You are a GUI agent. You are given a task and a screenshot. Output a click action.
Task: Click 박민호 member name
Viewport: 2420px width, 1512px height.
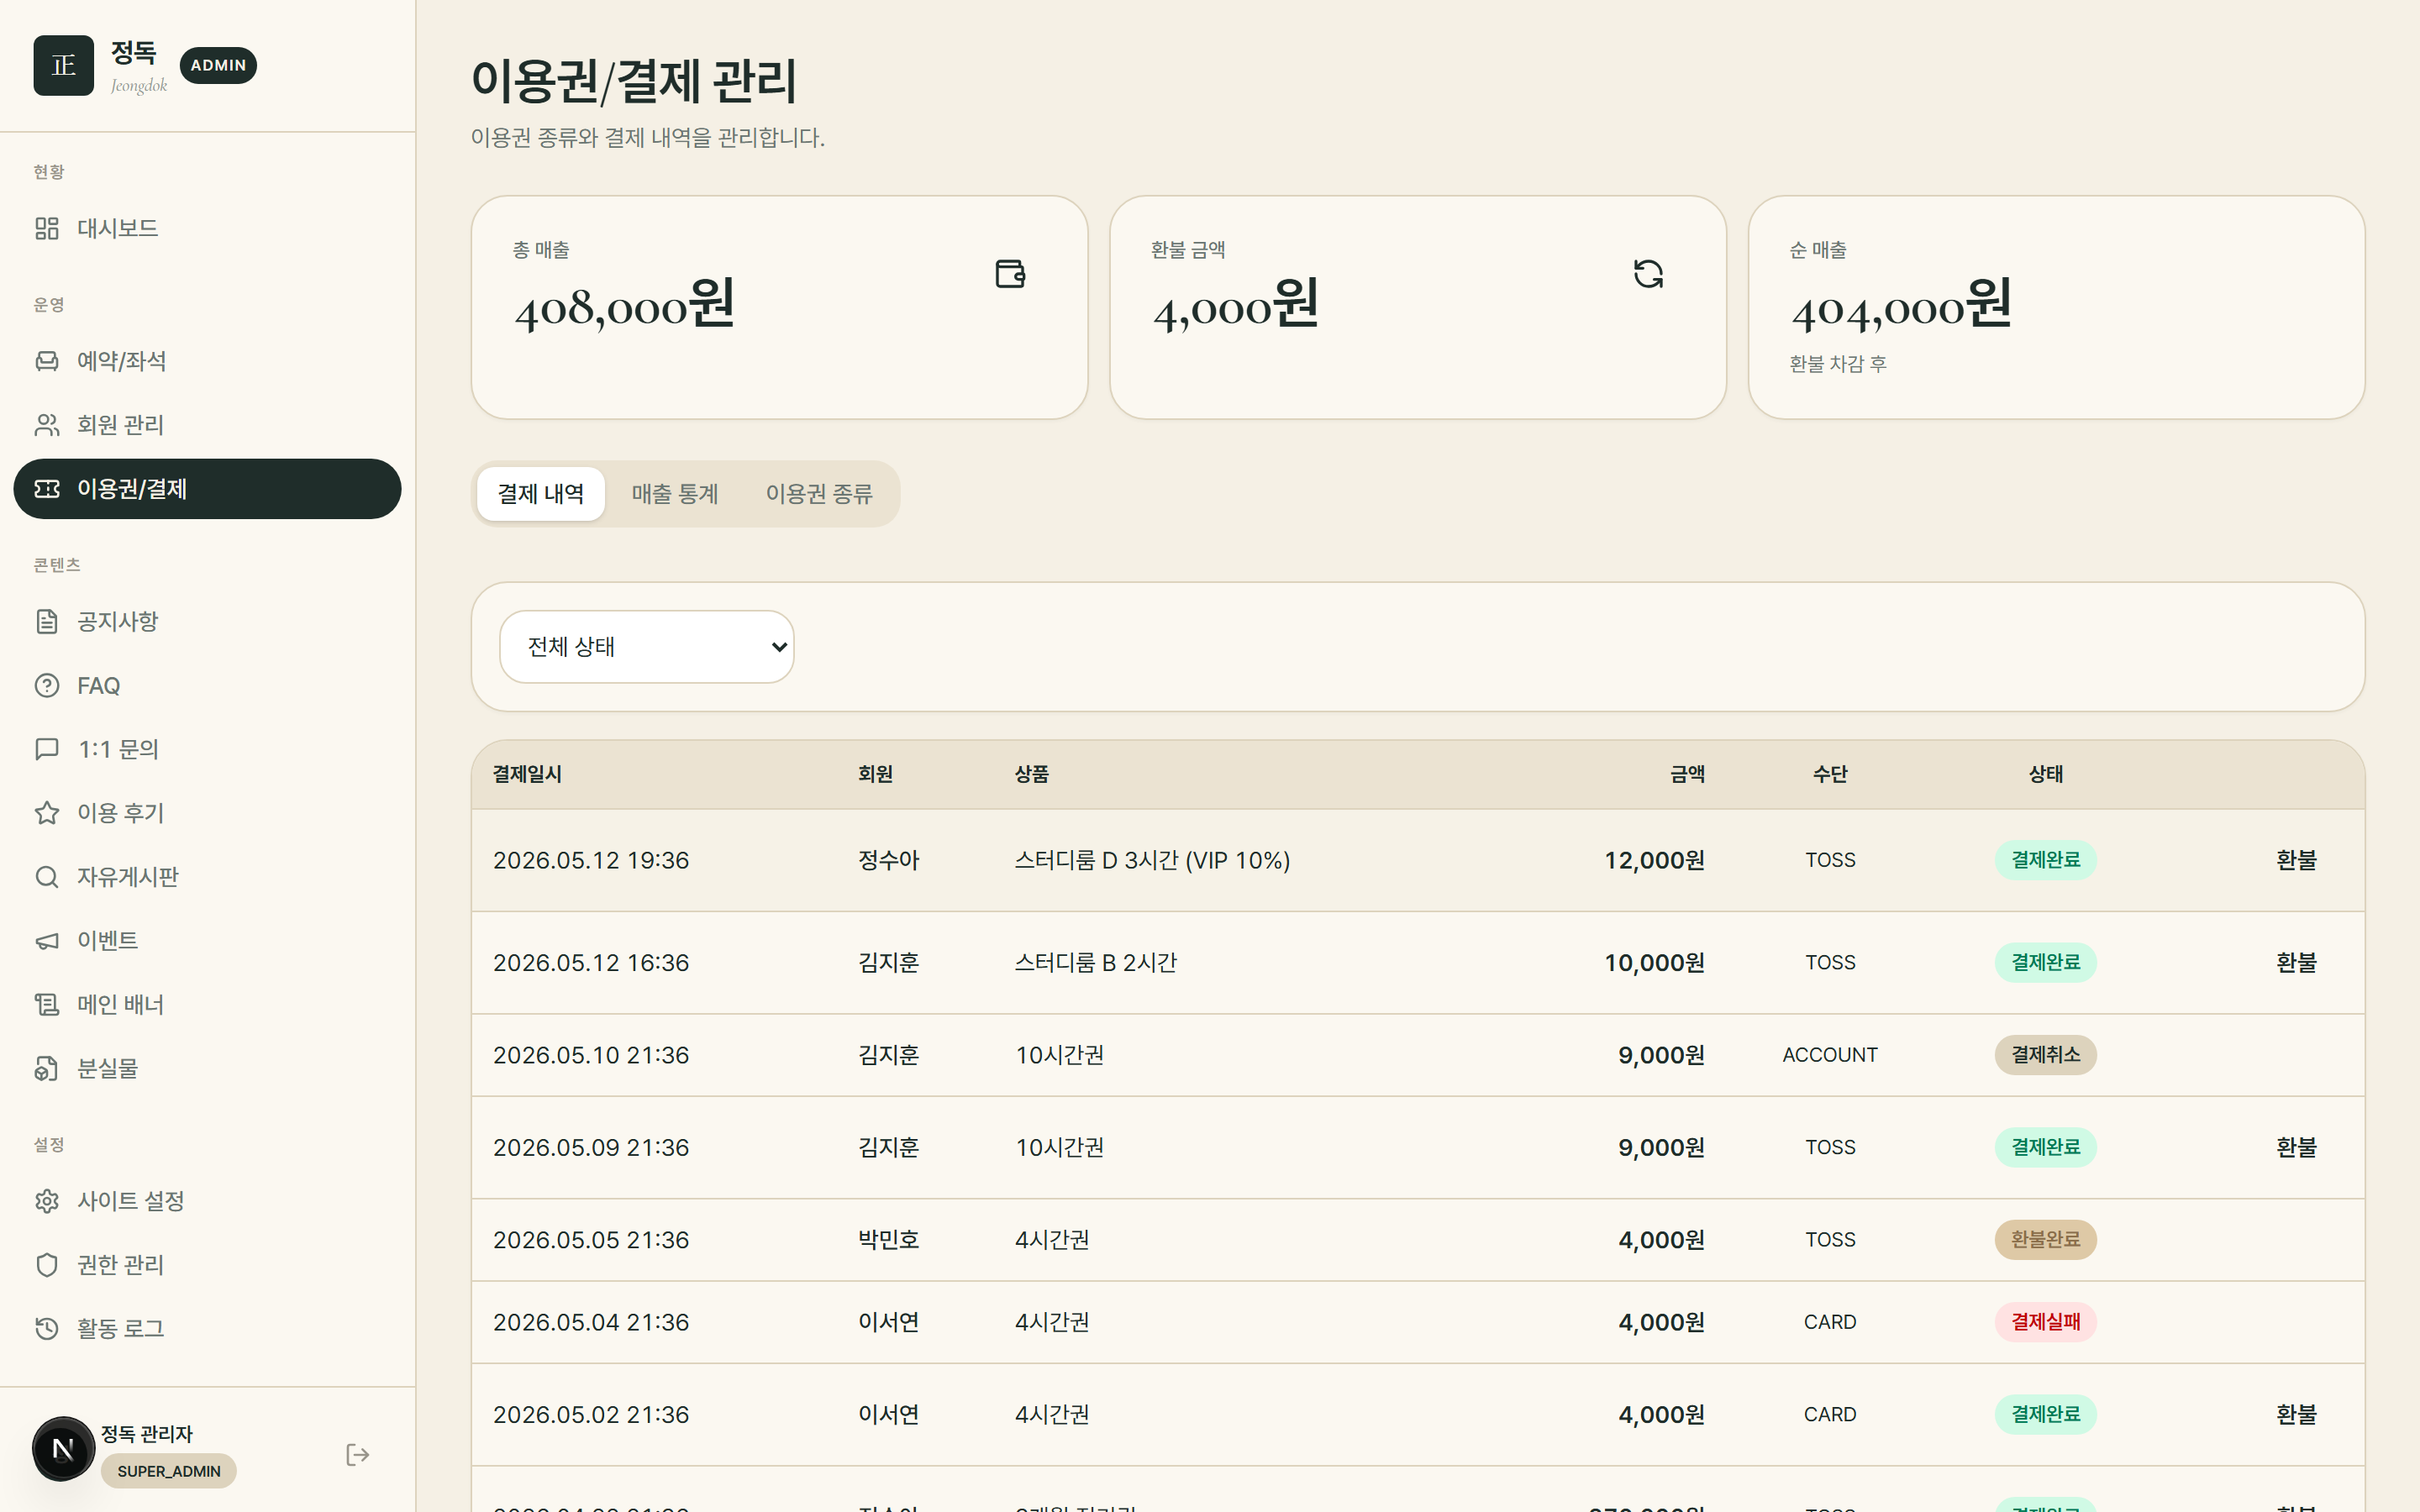(888, 1240)
